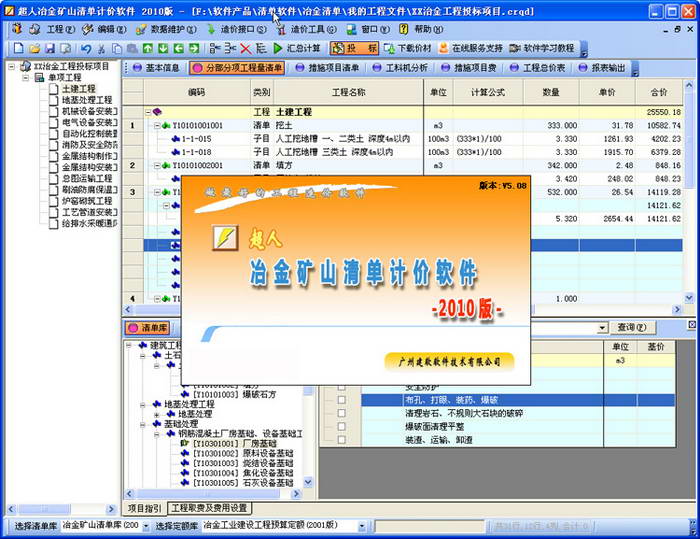
Task: Open the 选择定额库 dropdown
Action: point(362,527)
